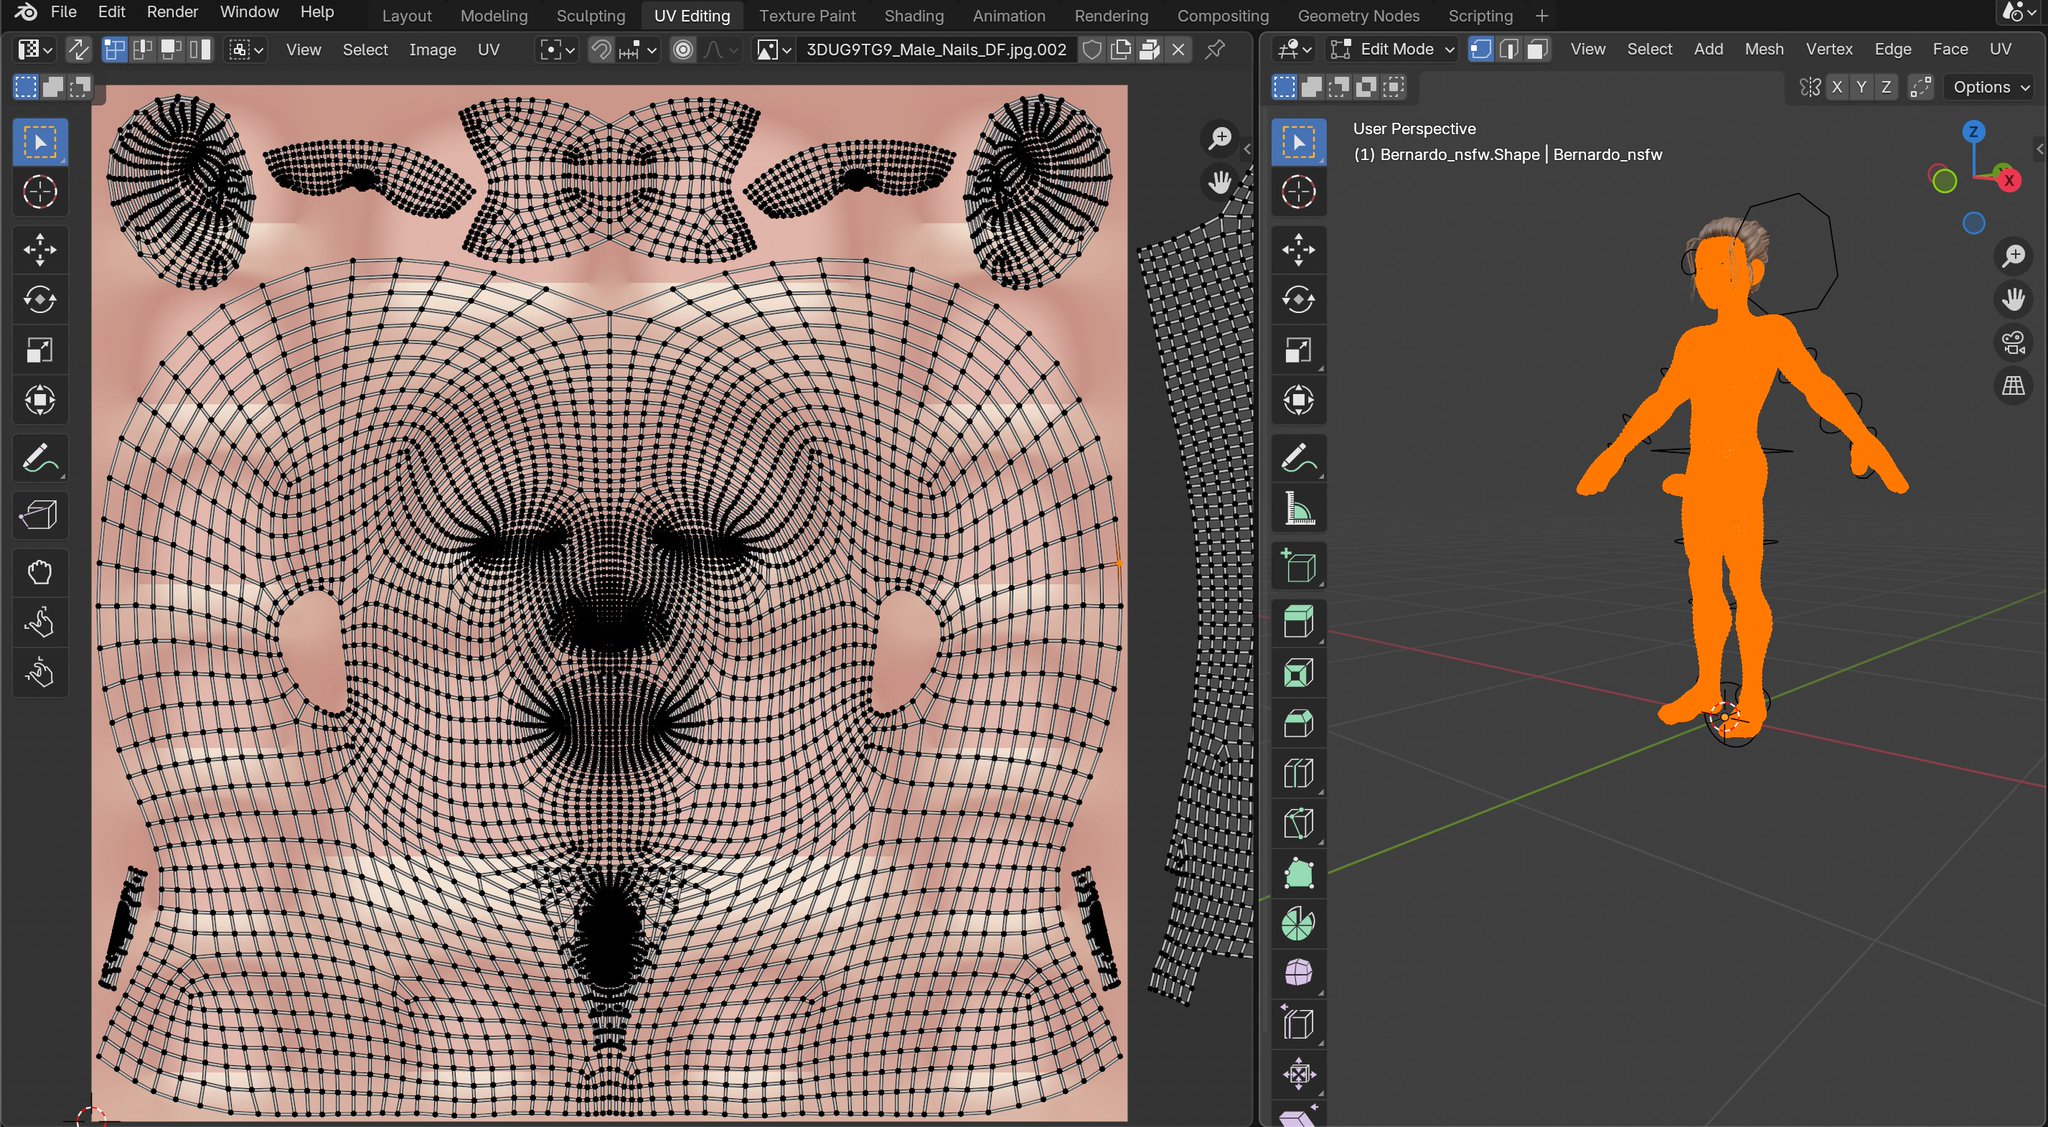Unlink the image with the X button
Screen dimensions: 2048x1127
(x=1178, y=49)
